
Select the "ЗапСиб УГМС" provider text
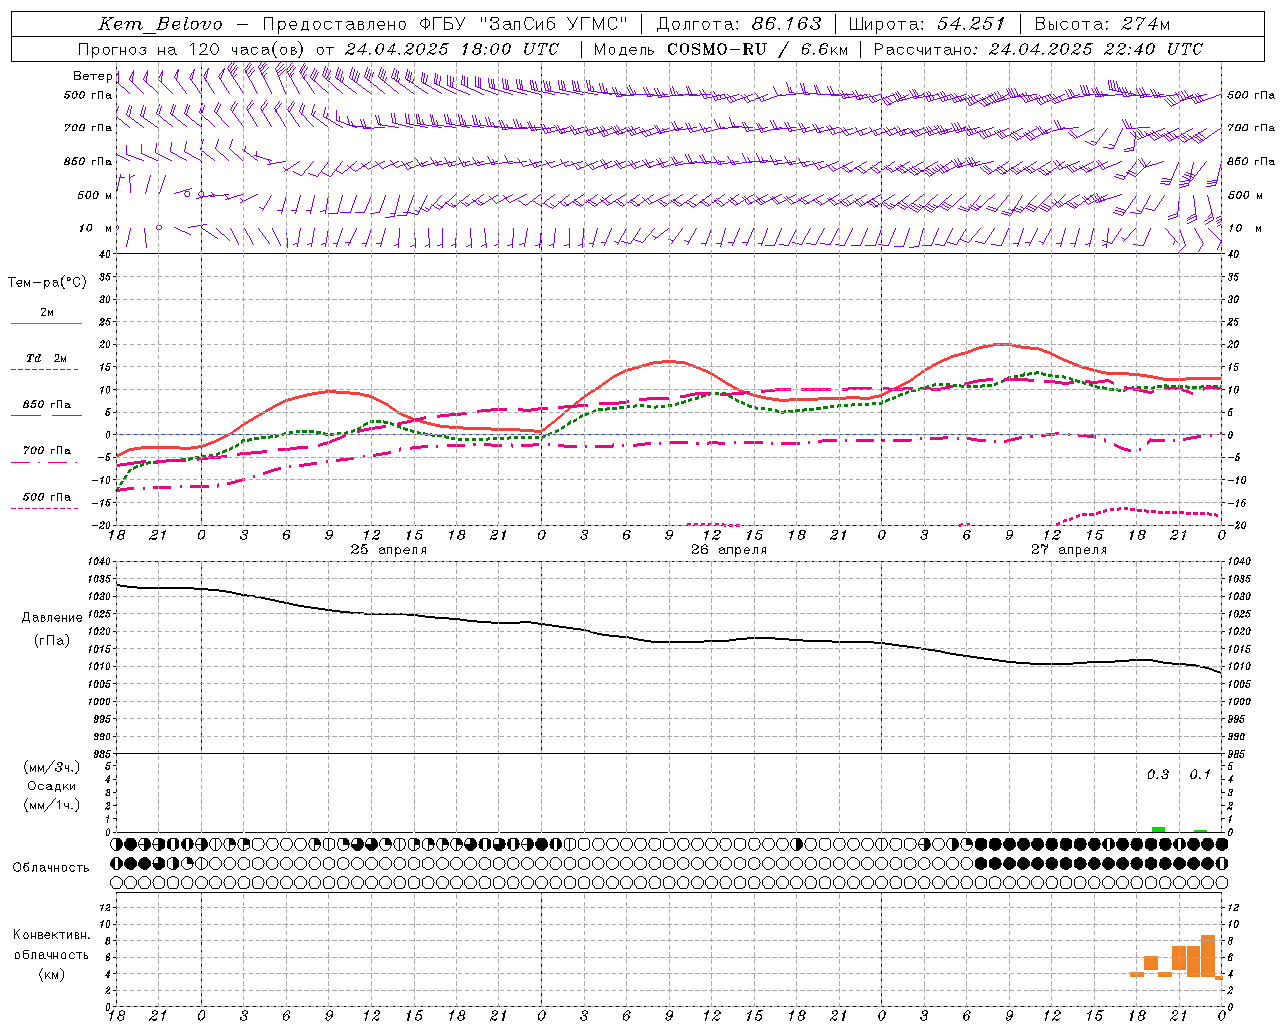click(x=553, y=24)
